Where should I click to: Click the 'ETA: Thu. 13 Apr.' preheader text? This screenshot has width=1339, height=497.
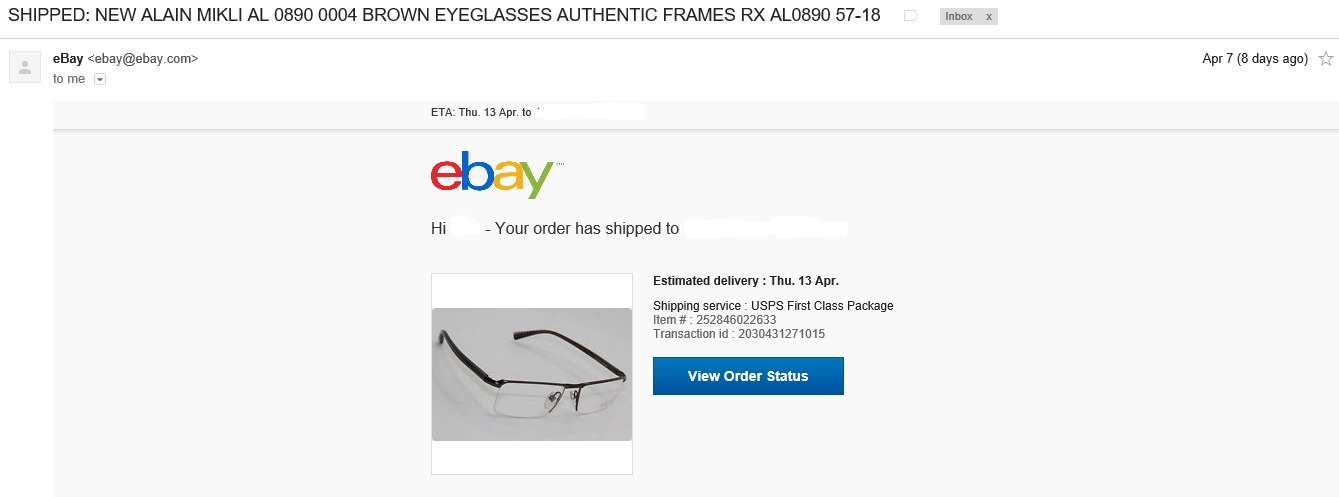481,112
